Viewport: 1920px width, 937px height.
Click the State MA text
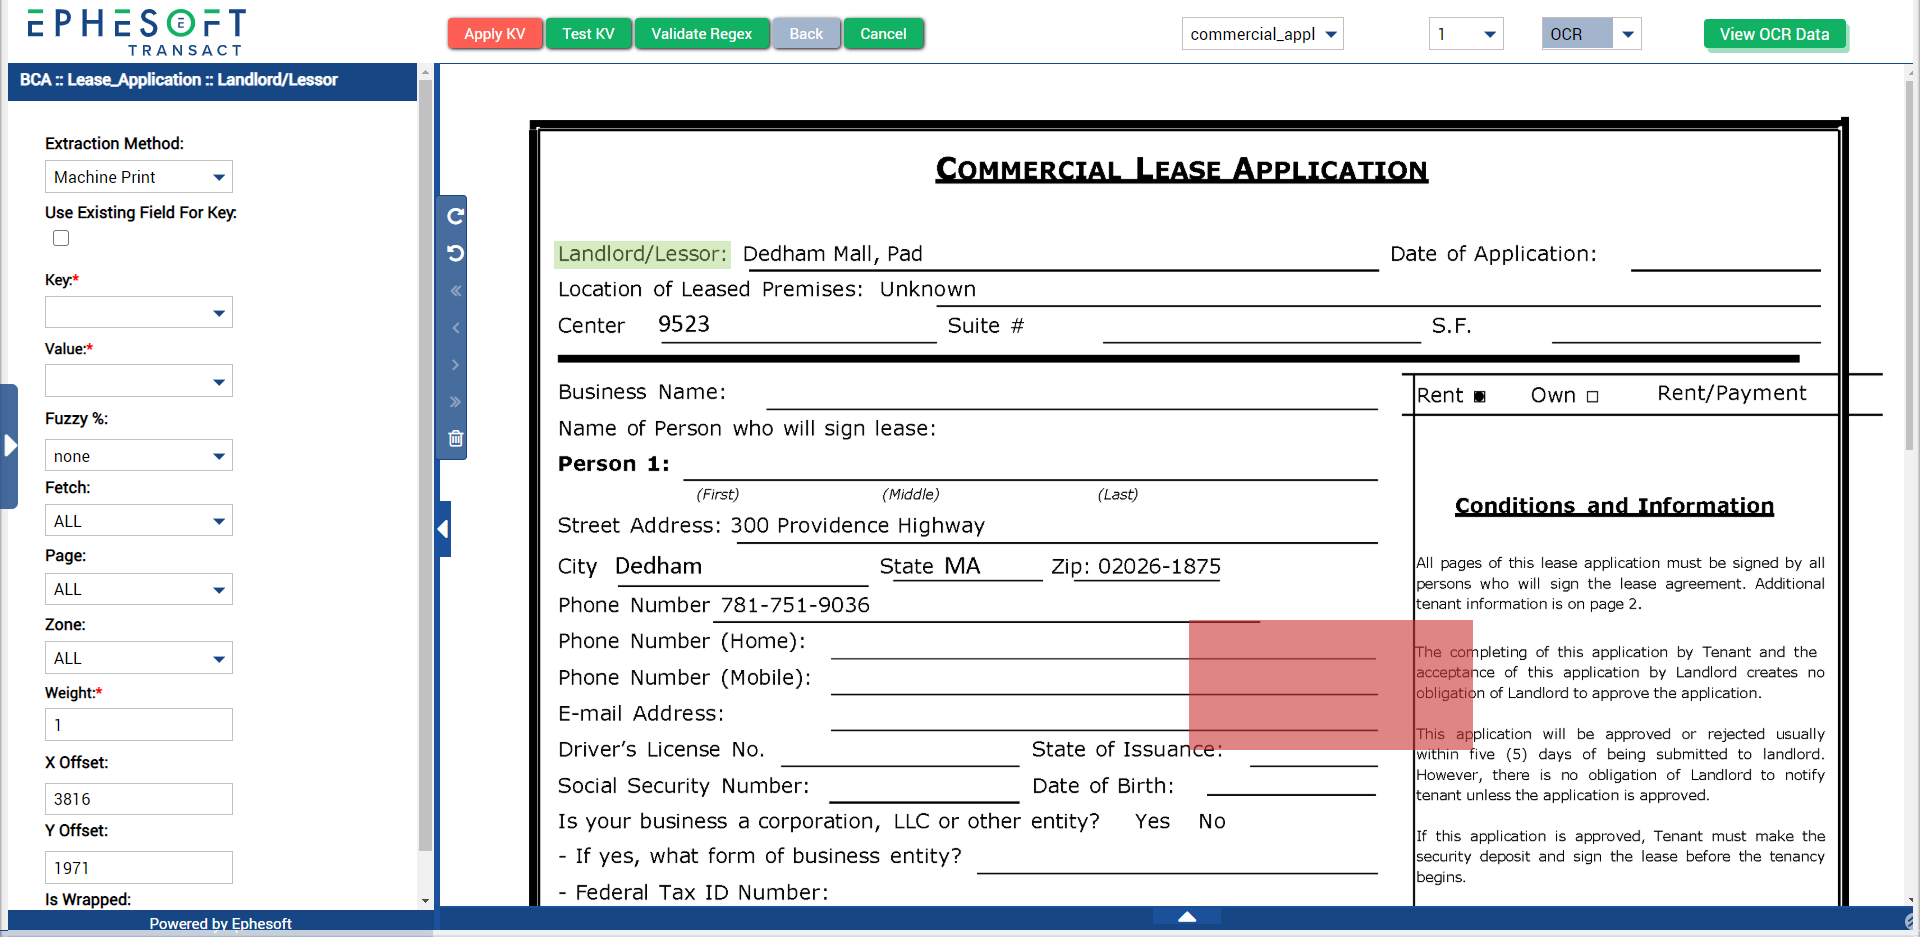(x=929, y=567)
